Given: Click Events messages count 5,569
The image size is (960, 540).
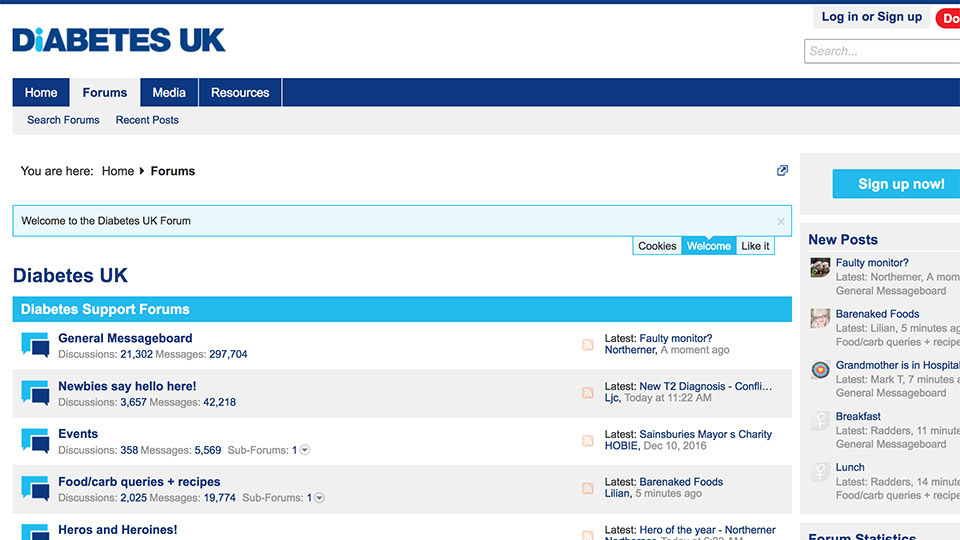Looking at the screenshot, I should [208, 450].
